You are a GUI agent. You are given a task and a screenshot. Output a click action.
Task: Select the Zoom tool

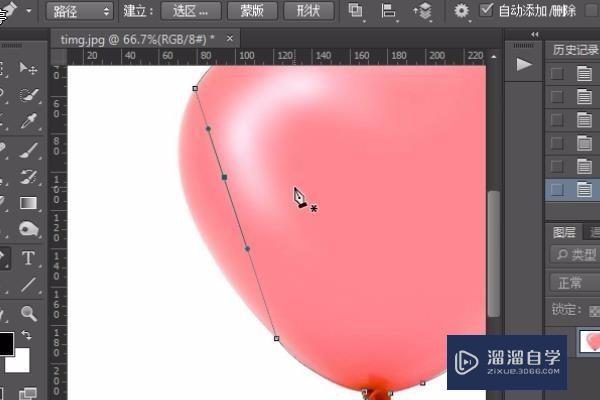29,313
